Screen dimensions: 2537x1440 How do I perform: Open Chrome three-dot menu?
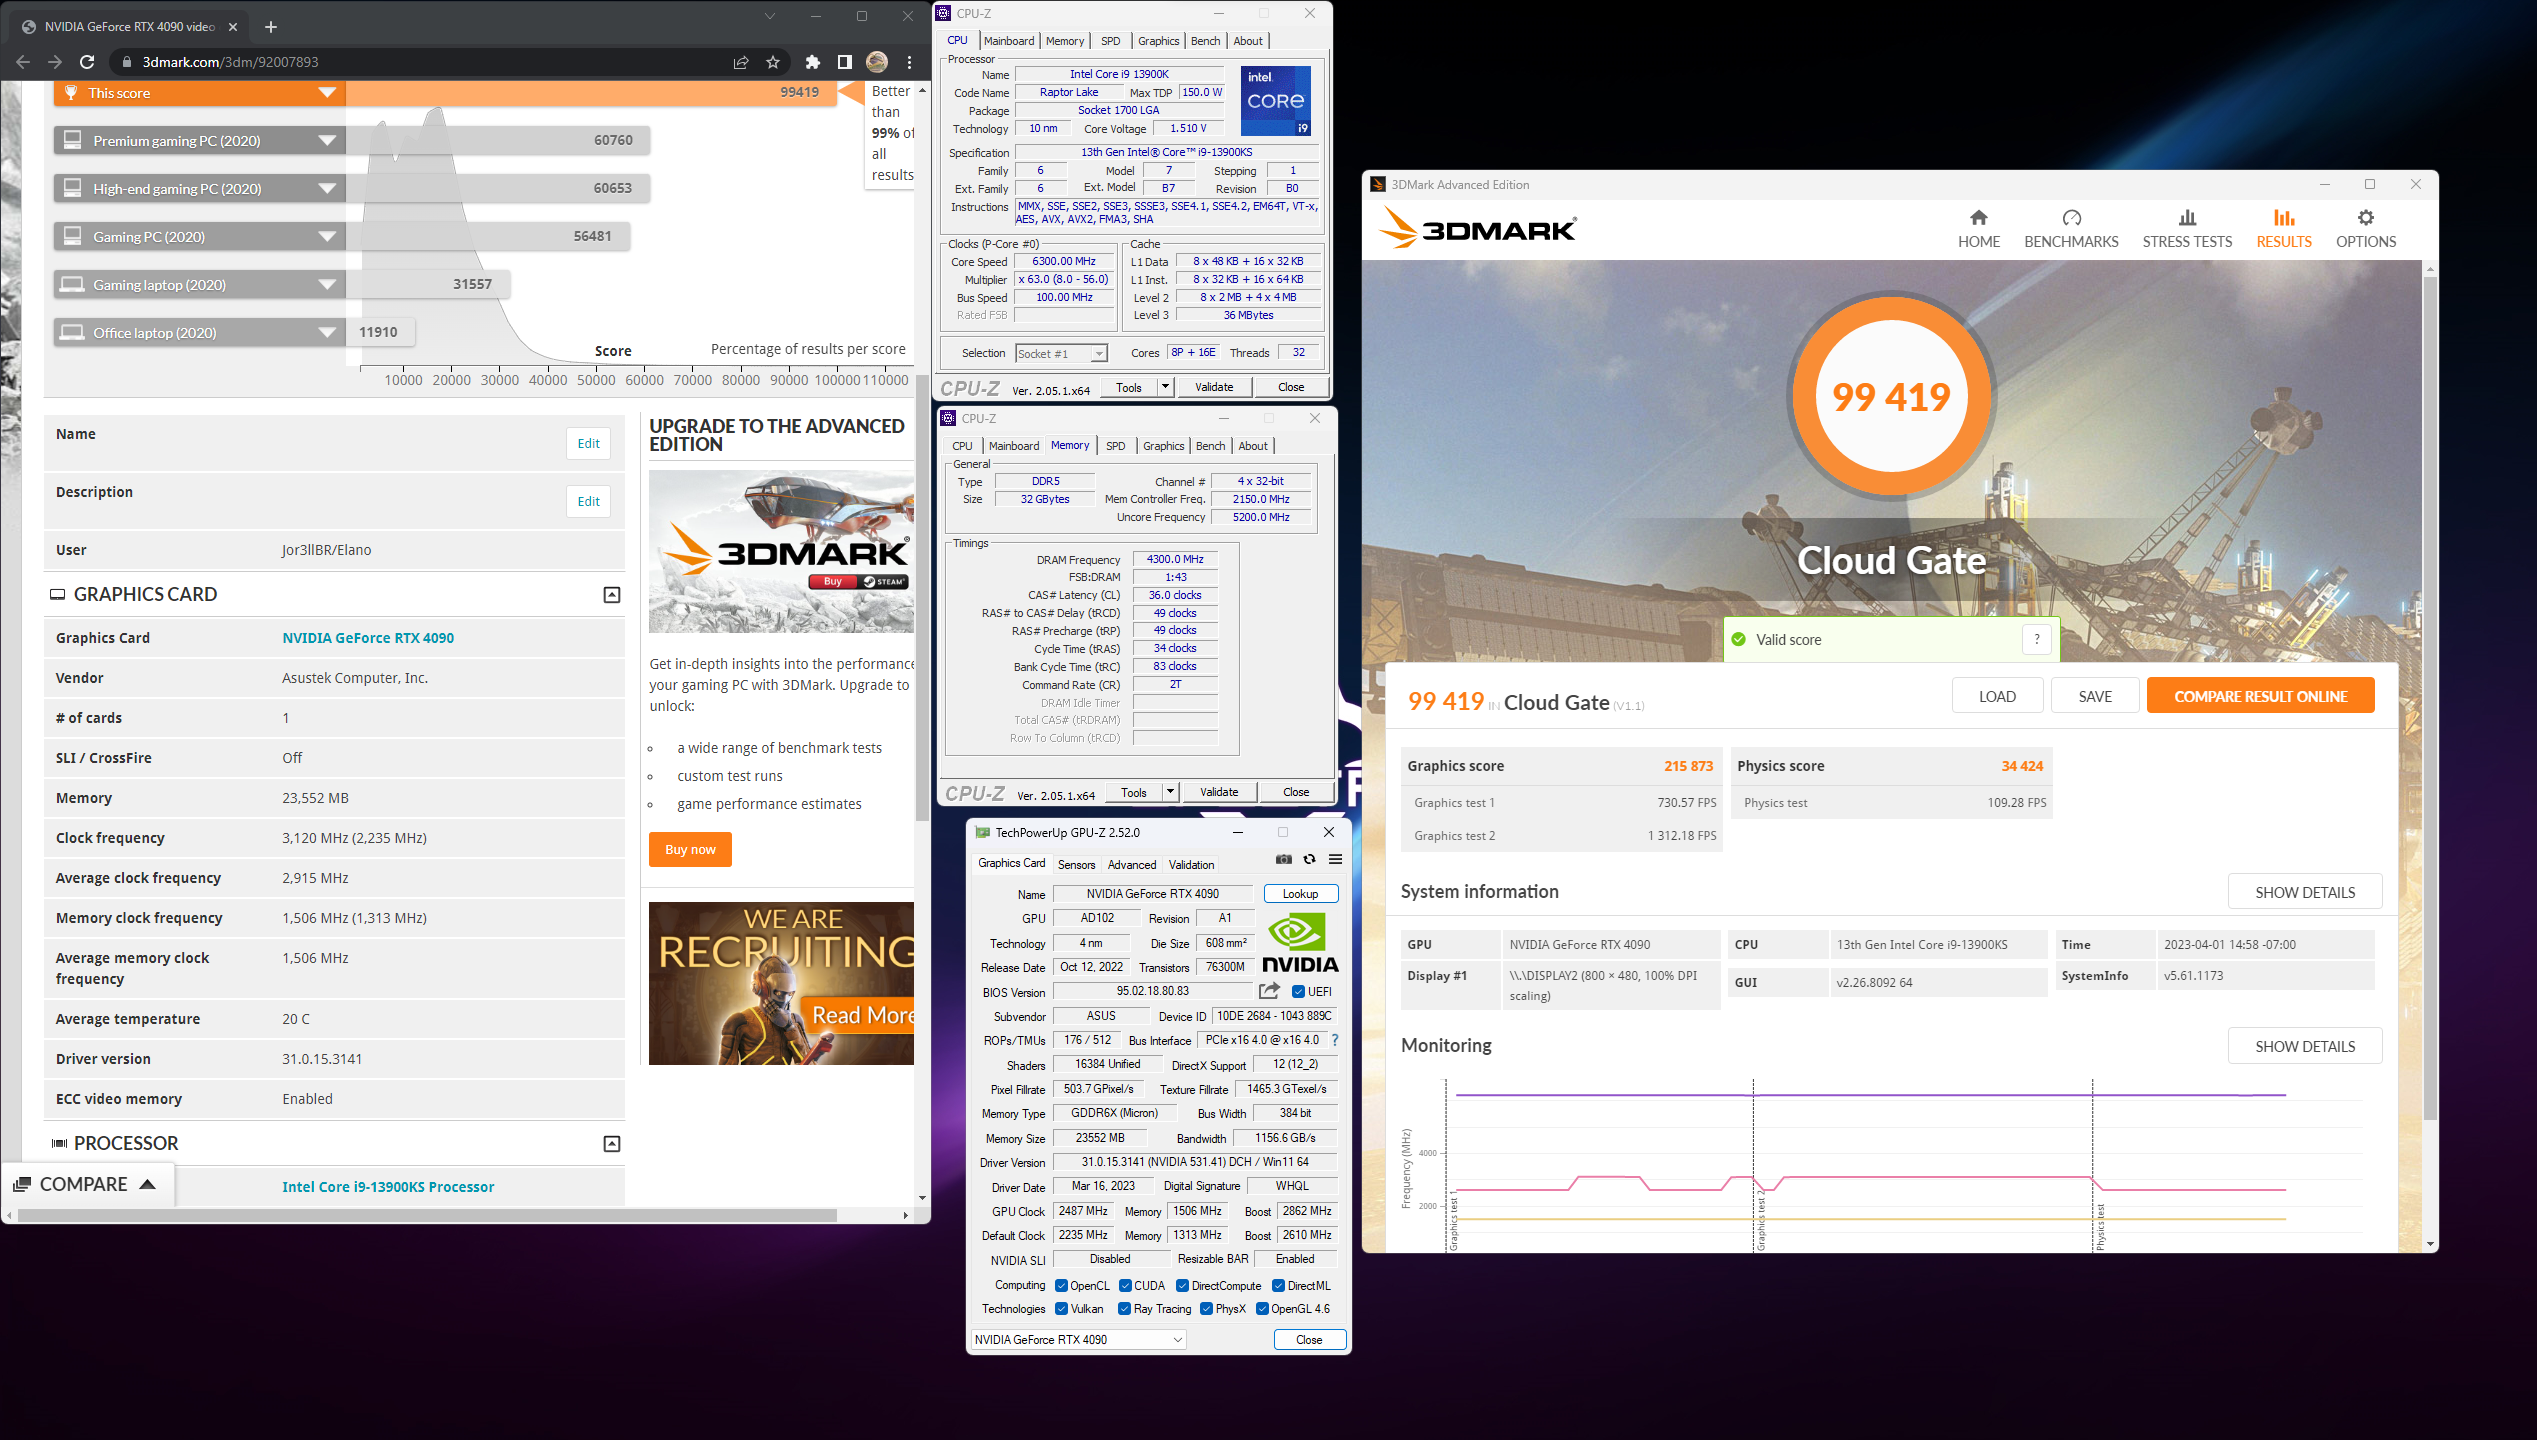(909, 62)
